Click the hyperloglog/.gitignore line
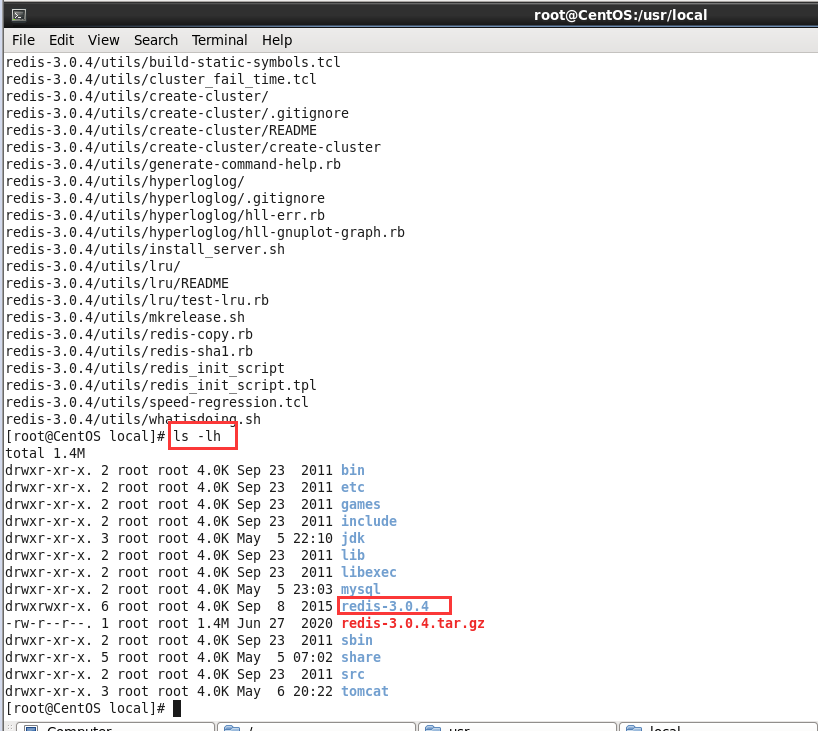This screenshot has width=818, height=731. 165,198
